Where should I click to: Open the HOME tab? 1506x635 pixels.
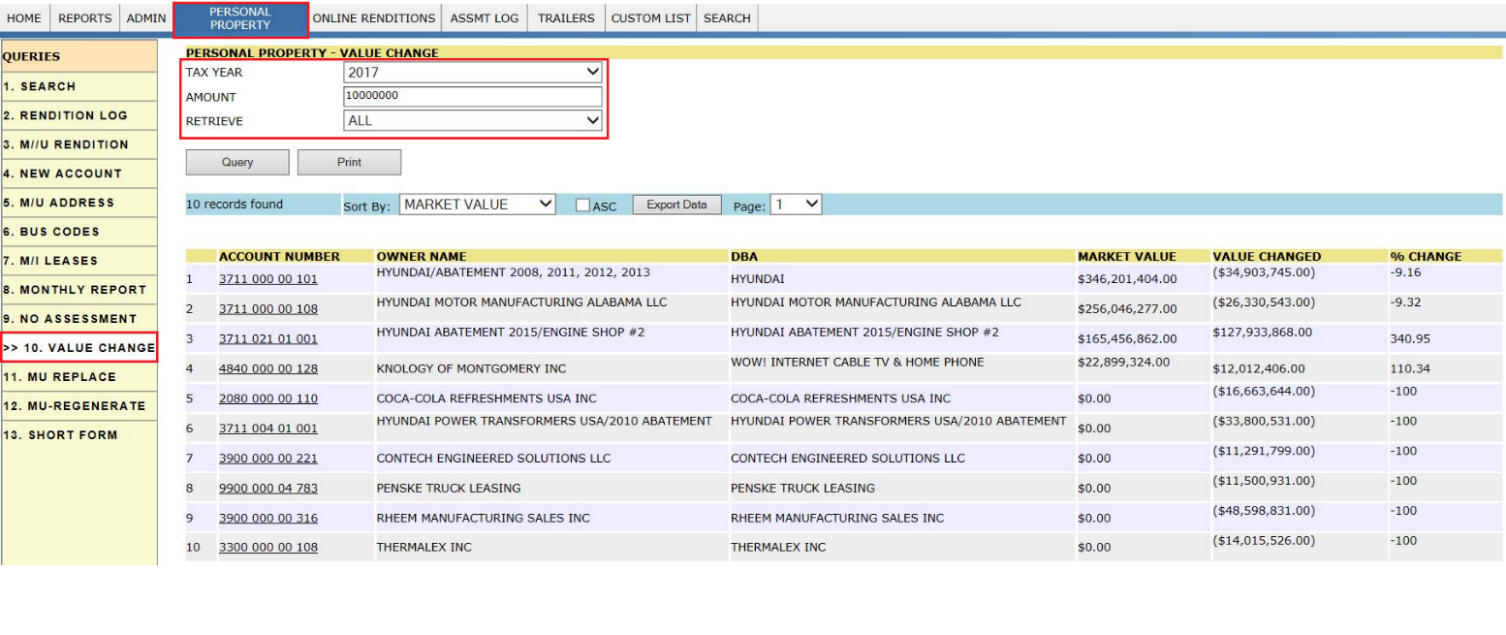pyautogui.click(x=24, y=18)
